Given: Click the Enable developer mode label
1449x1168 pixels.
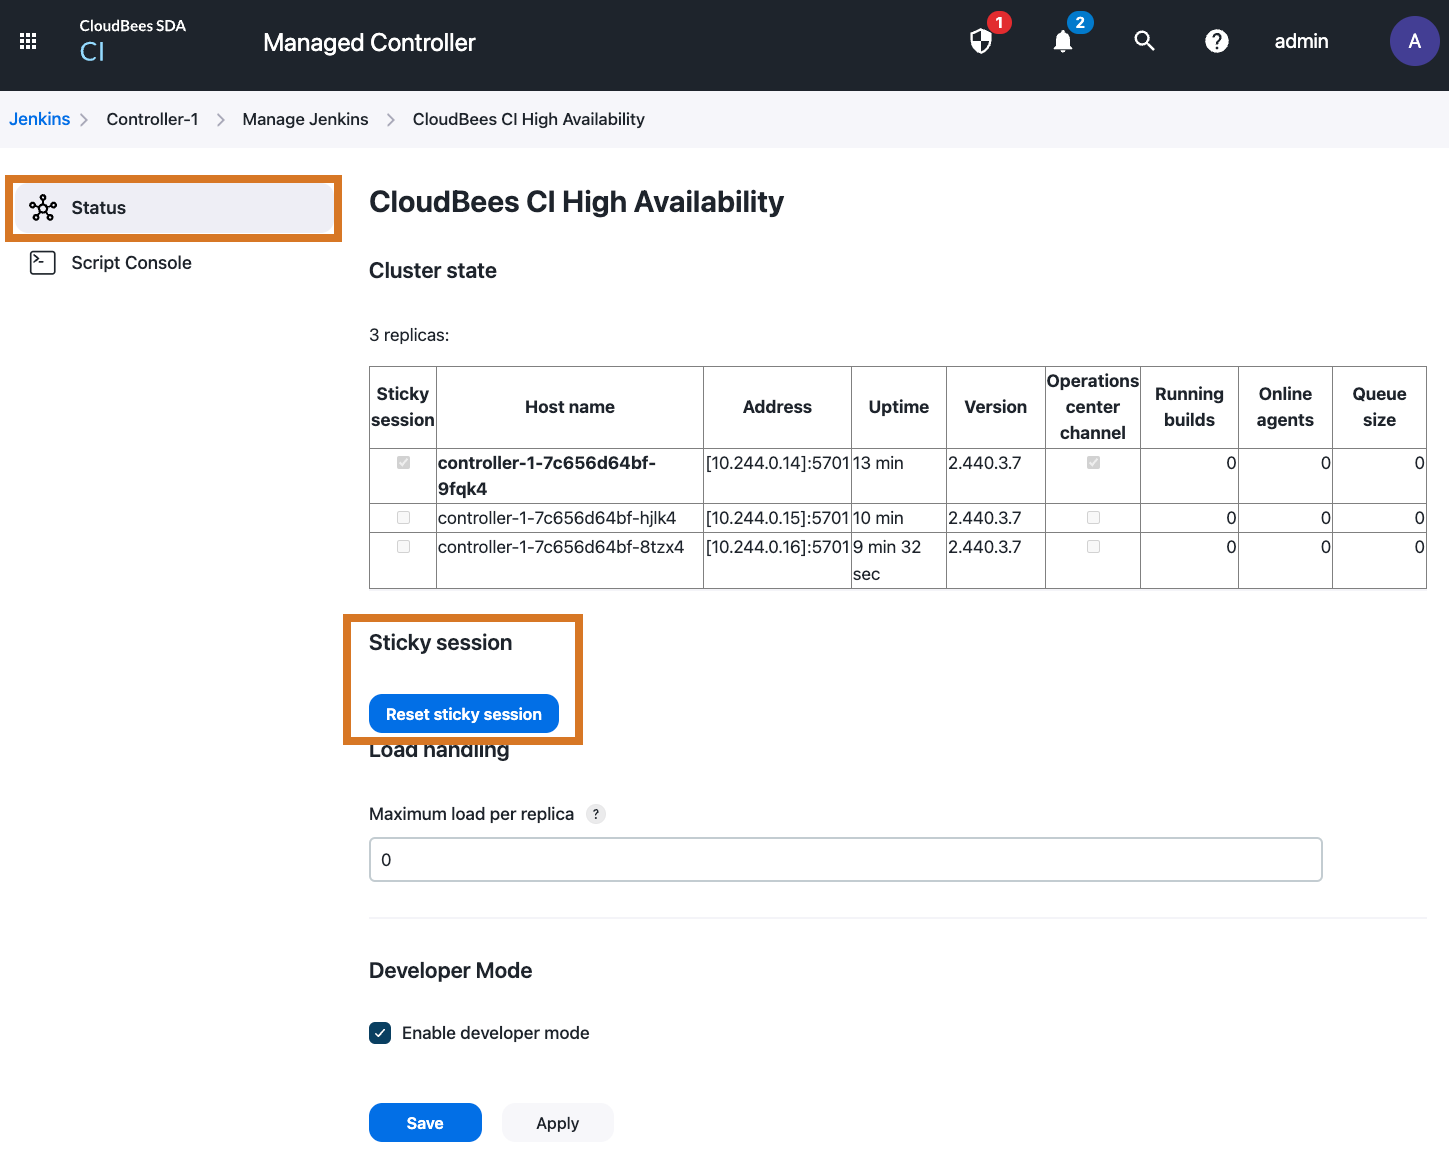Looking at the screenshot, I should click(495, 1033).
